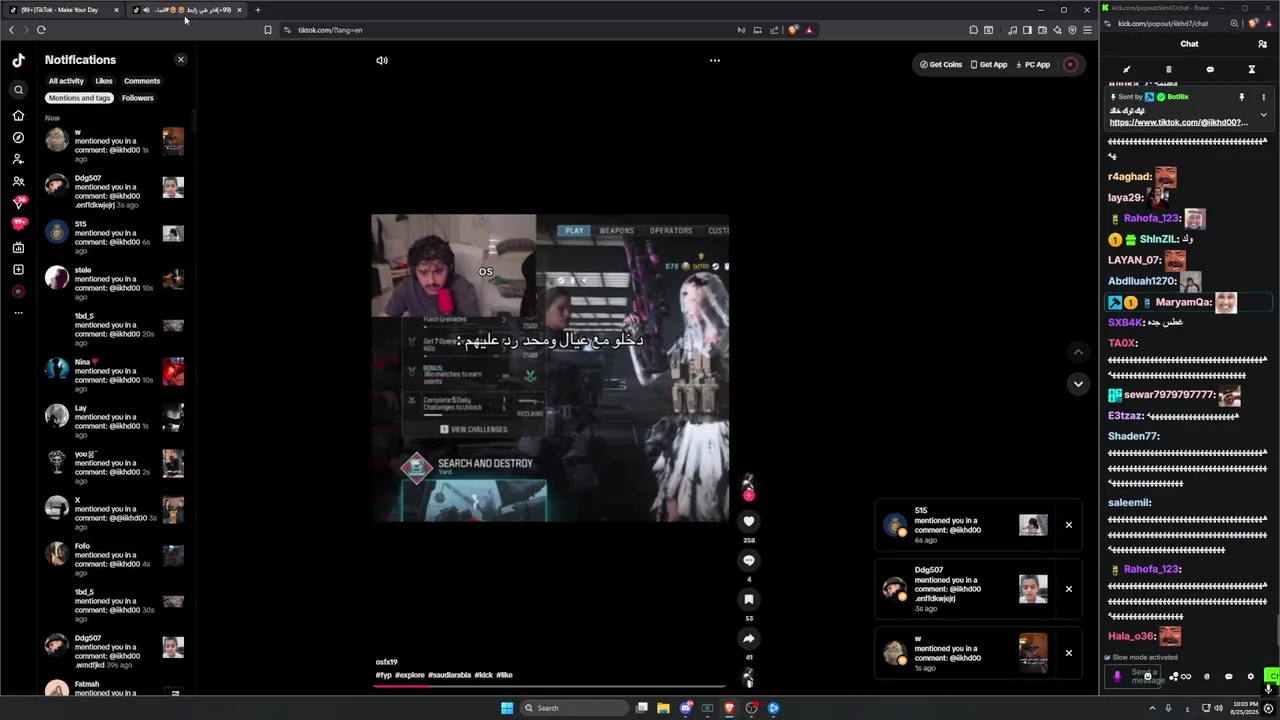Follow creator via avatar plus button
This screenshot has height=720, width=1280.
pos(748,495)
